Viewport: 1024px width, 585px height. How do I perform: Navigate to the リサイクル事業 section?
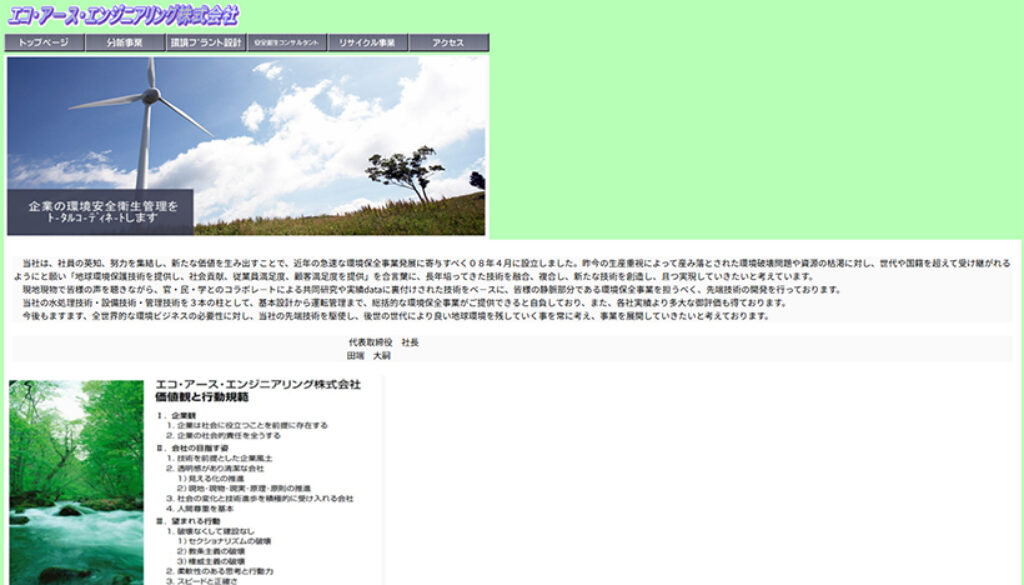(368, 43)
